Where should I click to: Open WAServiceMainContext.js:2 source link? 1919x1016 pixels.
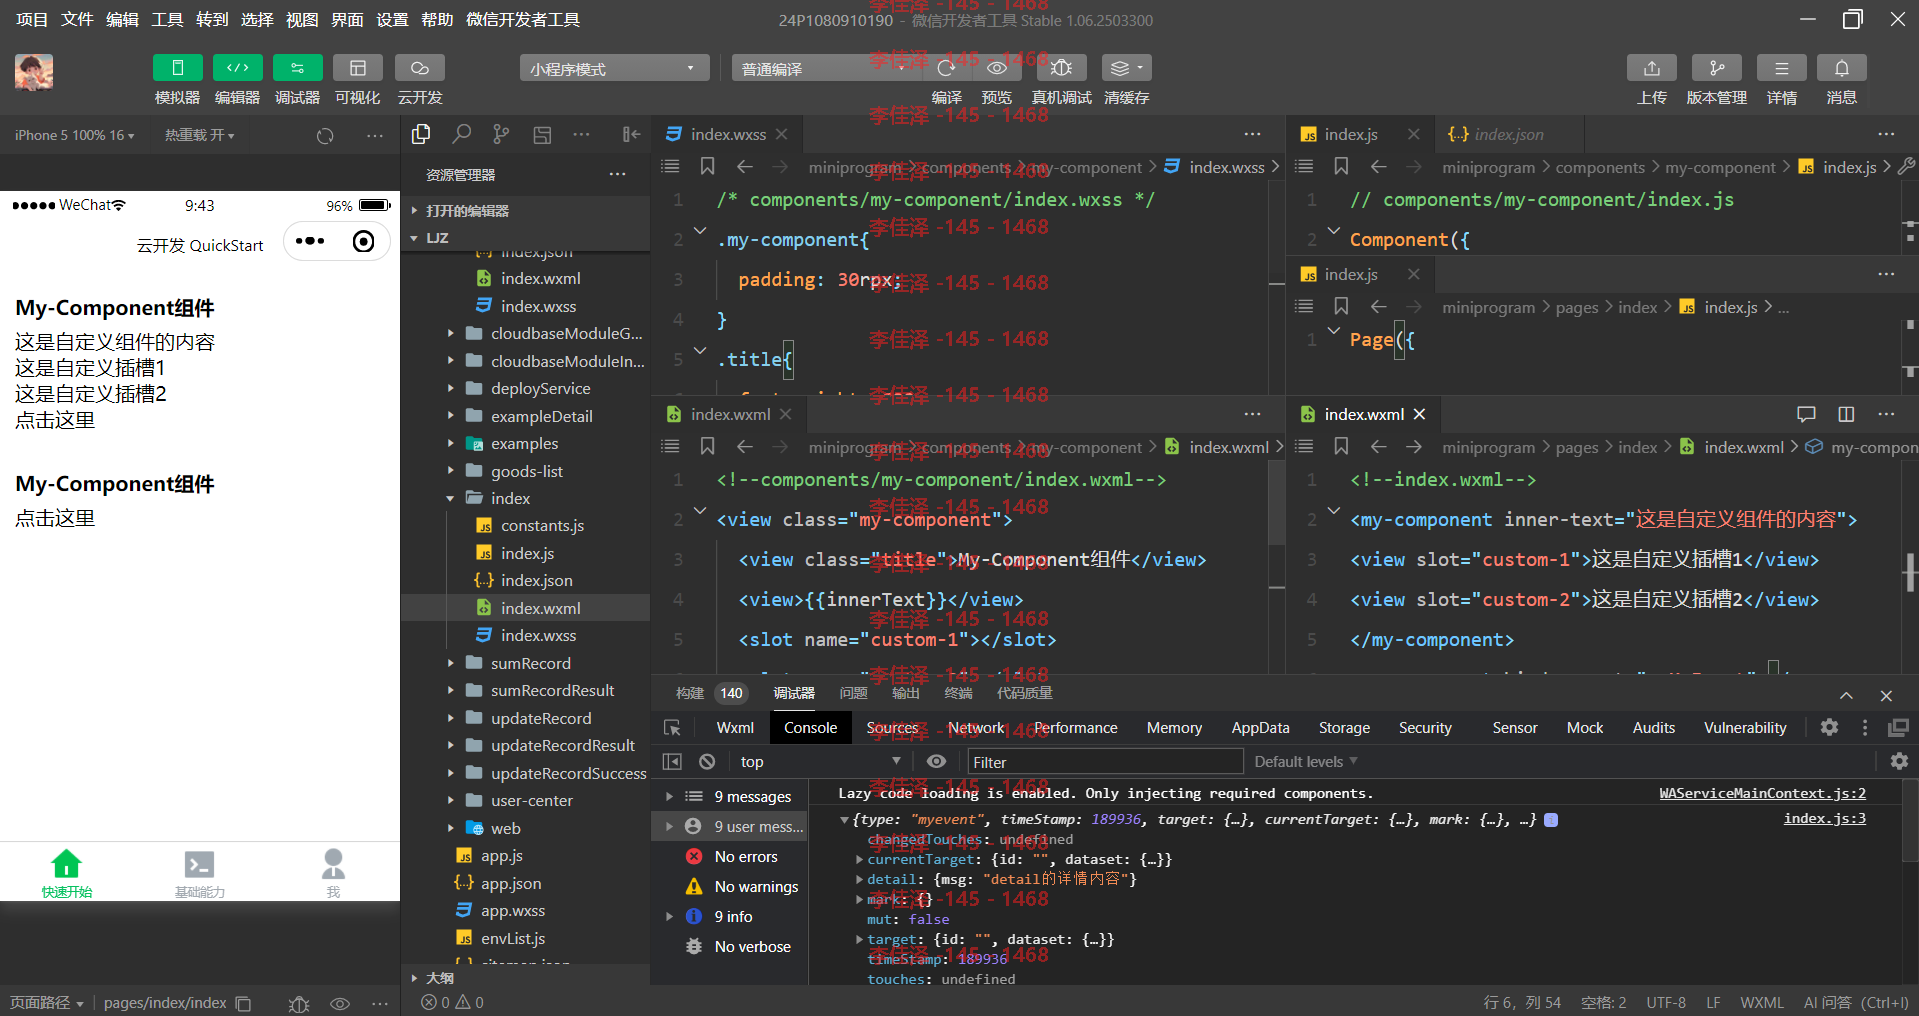pos(1762,793)
